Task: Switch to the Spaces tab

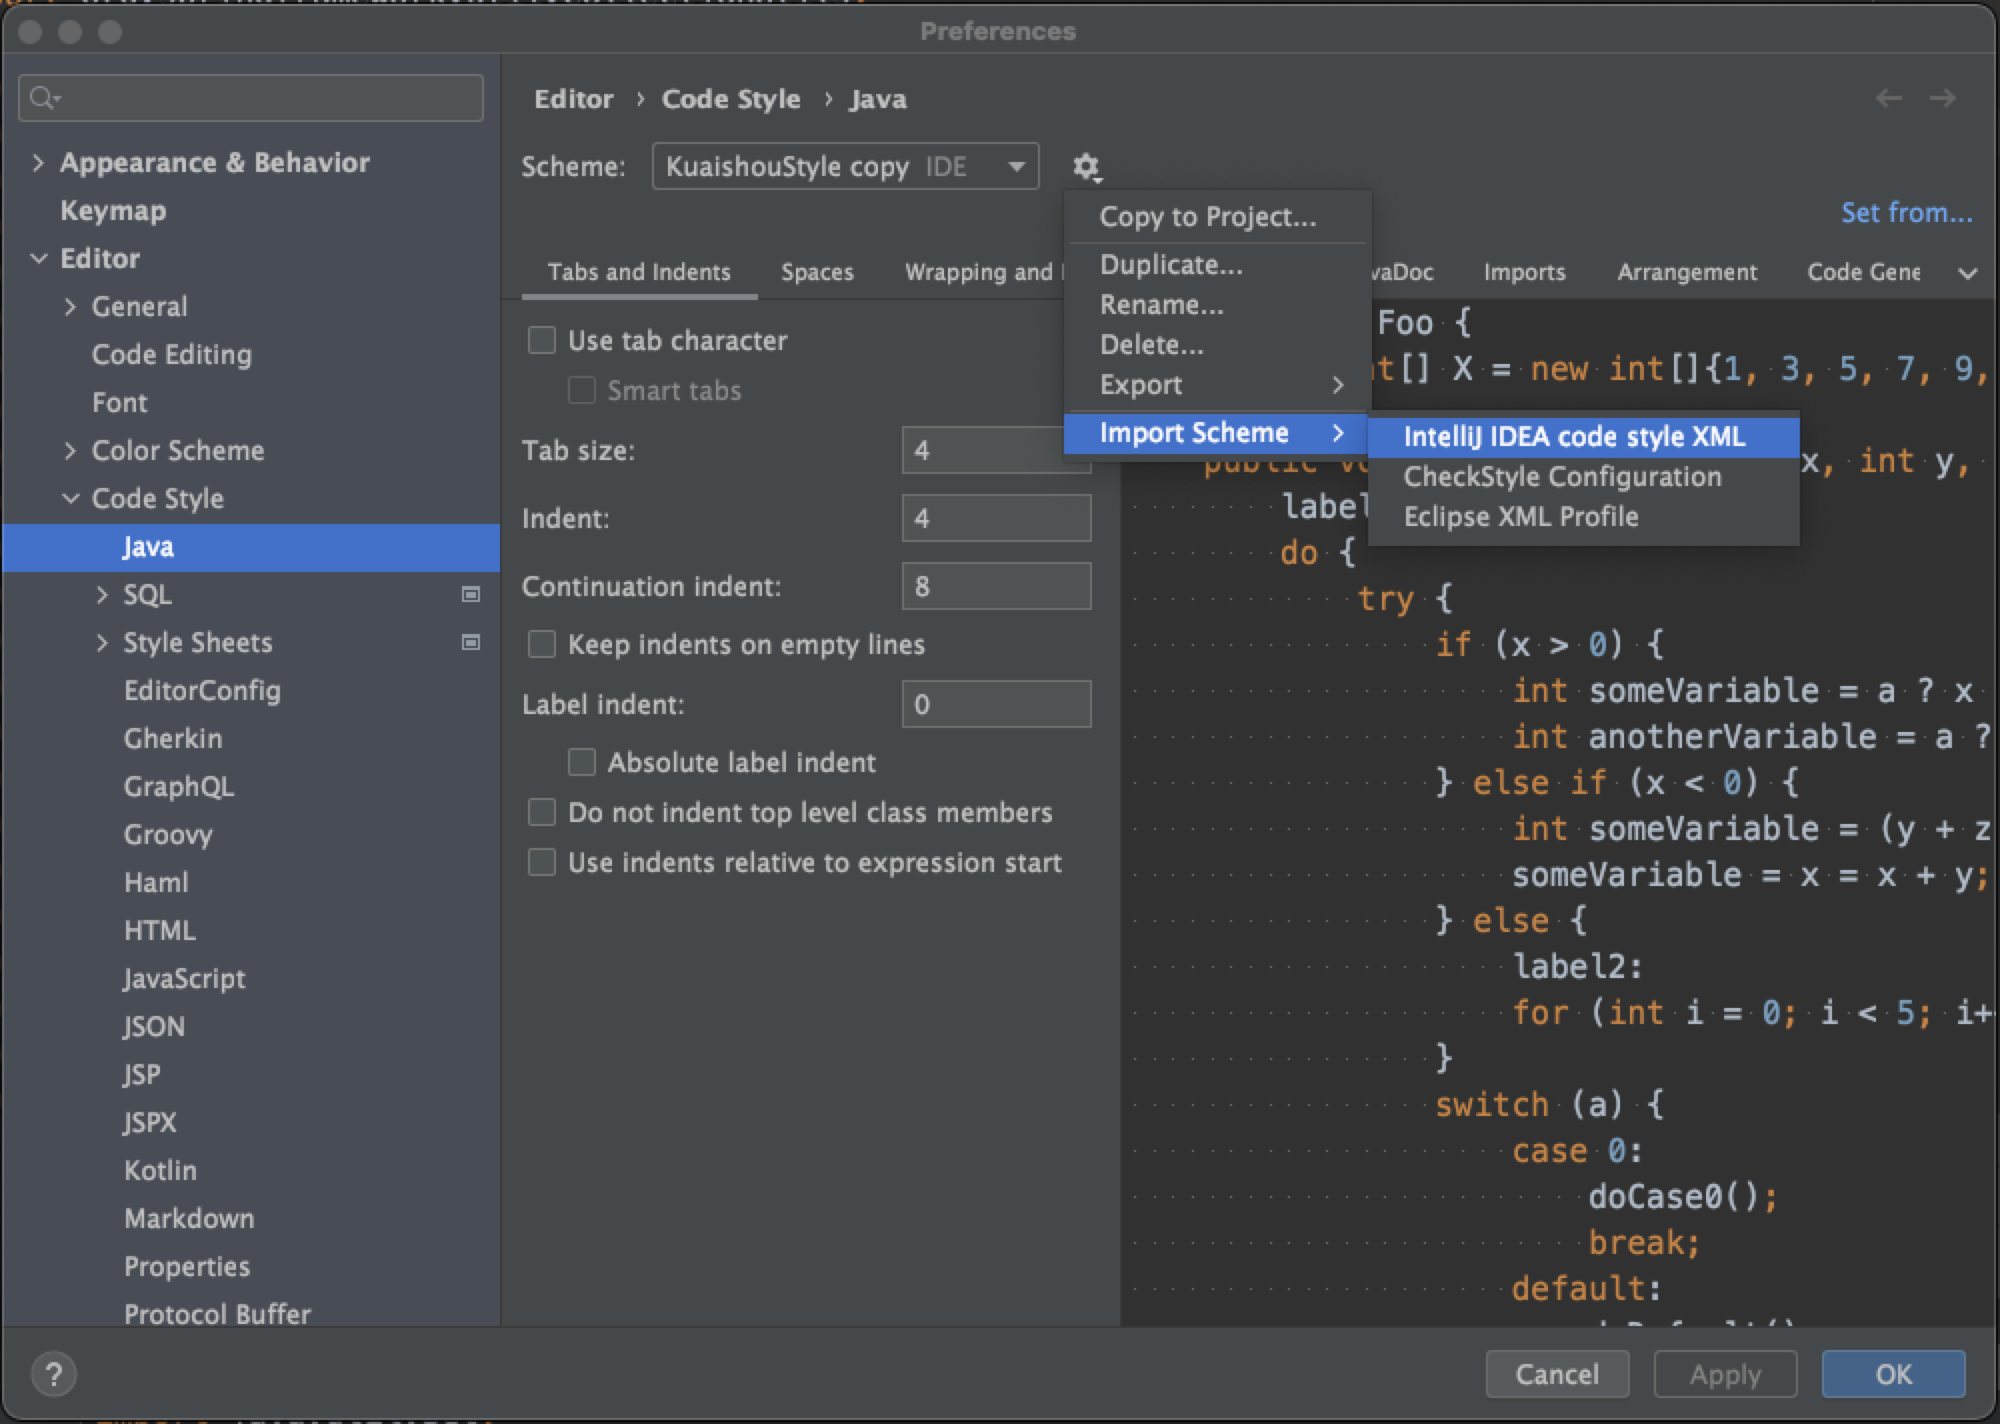Action: [817, 272]
